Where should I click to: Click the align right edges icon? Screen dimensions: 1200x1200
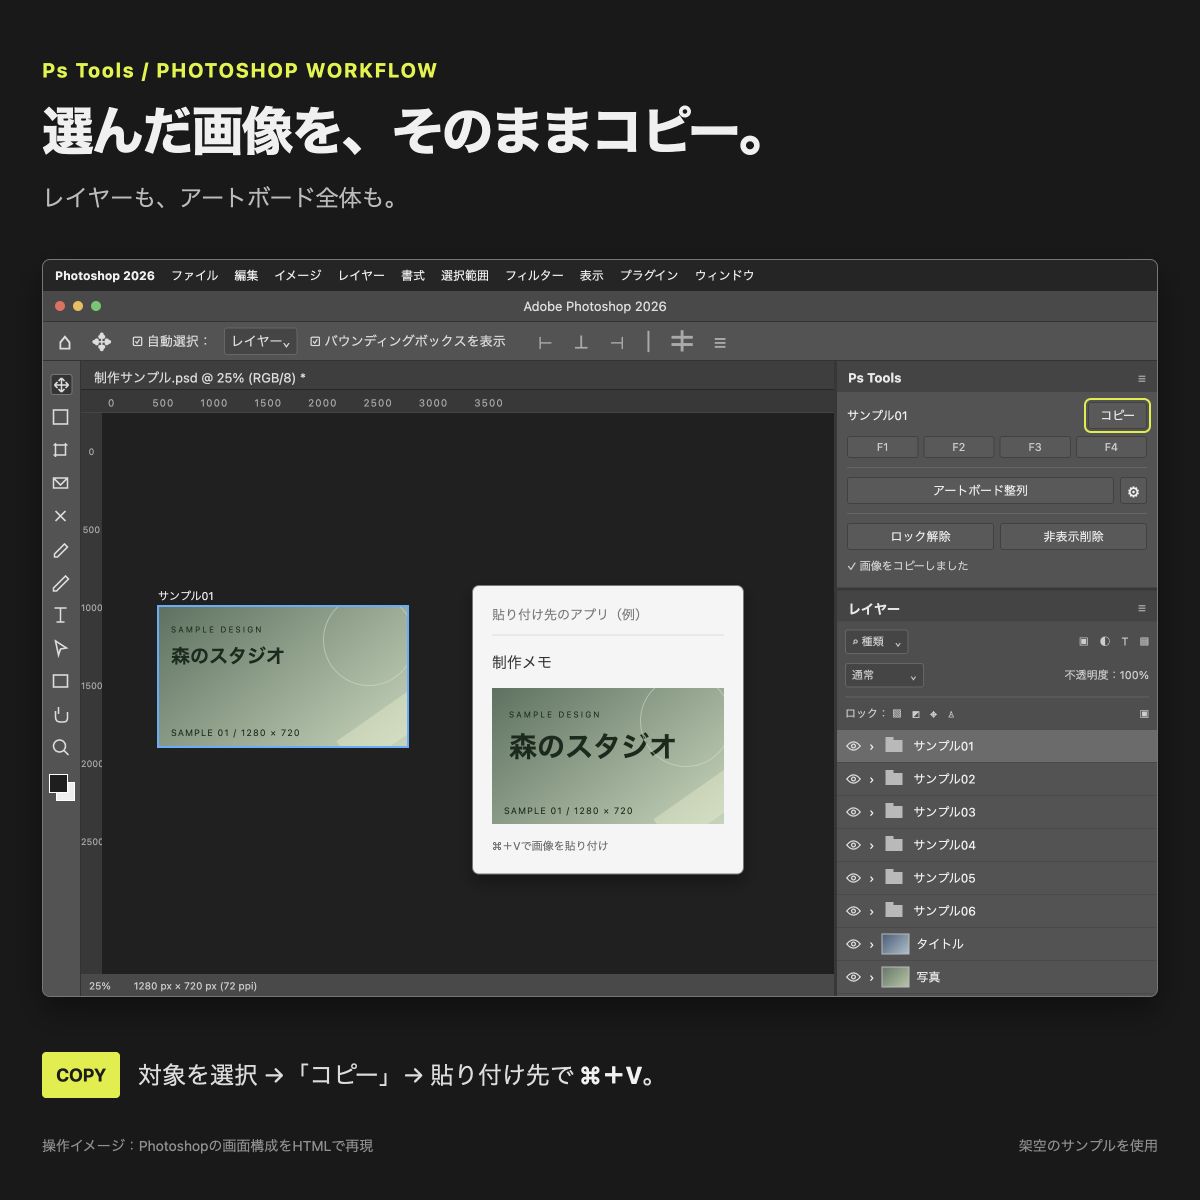[617, 343]
